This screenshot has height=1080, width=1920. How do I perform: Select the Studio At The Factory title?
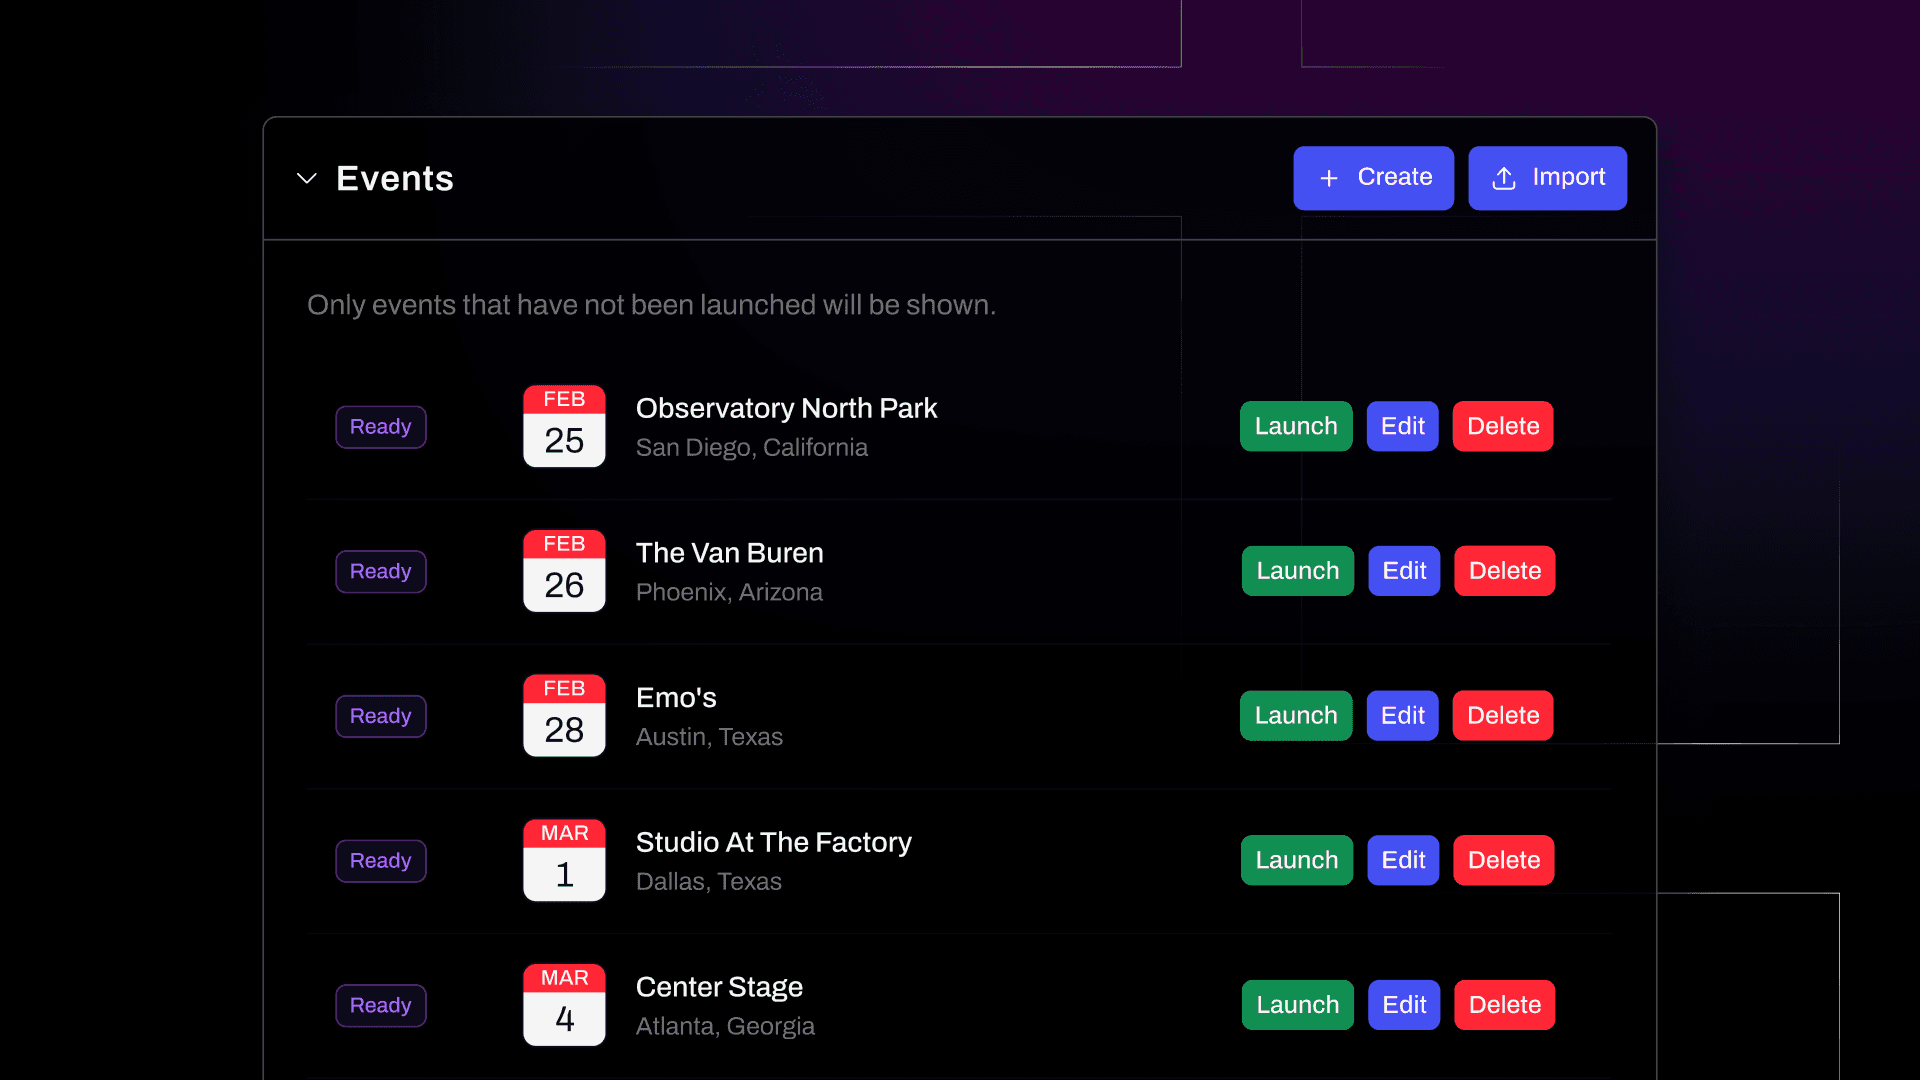(x=774, y=842)
